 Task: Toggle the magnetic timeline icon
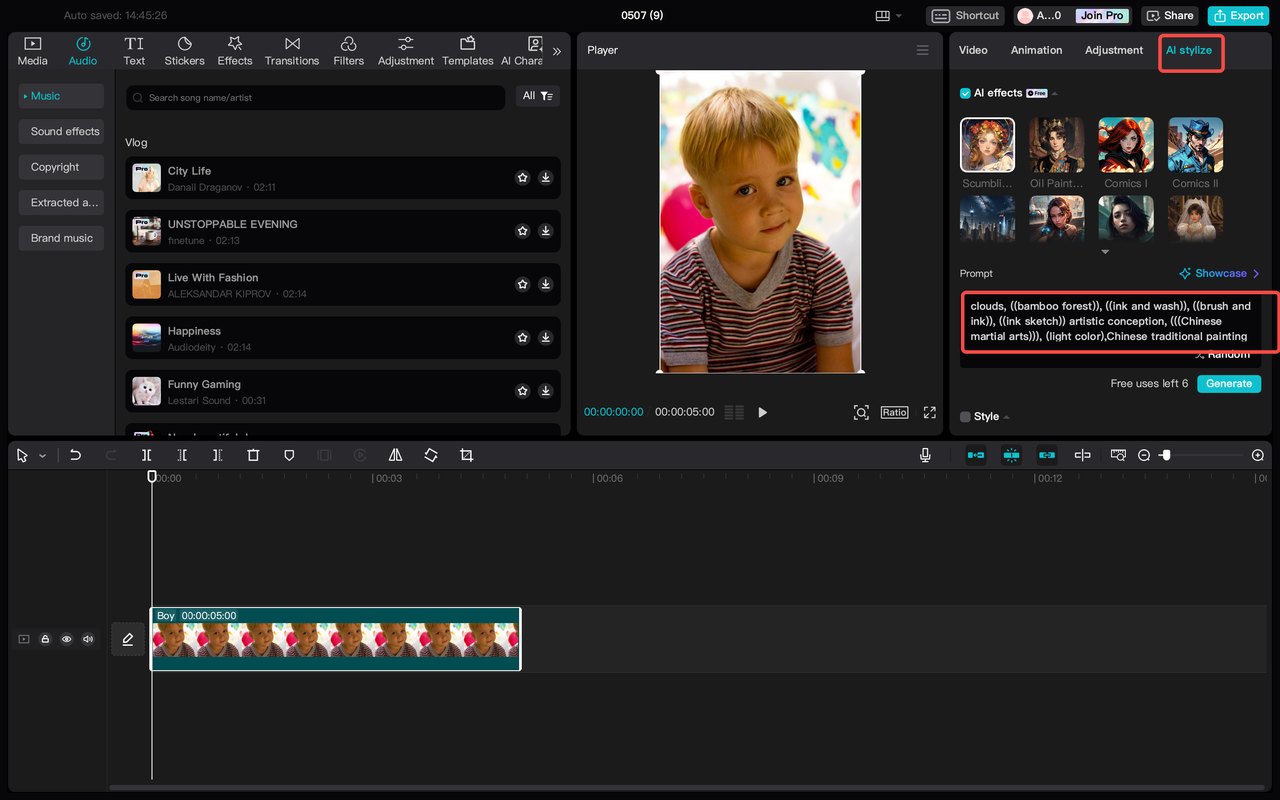click(1011, 455)
